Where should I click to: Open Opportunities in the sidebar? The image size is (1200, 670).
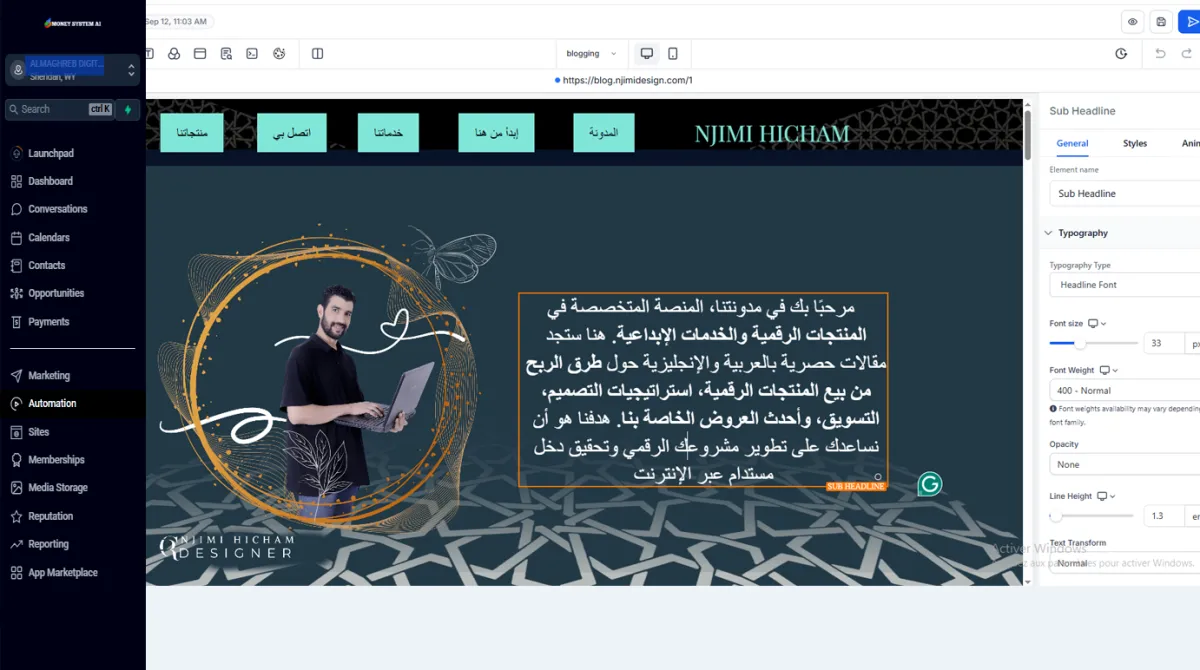tap(56, 293)
